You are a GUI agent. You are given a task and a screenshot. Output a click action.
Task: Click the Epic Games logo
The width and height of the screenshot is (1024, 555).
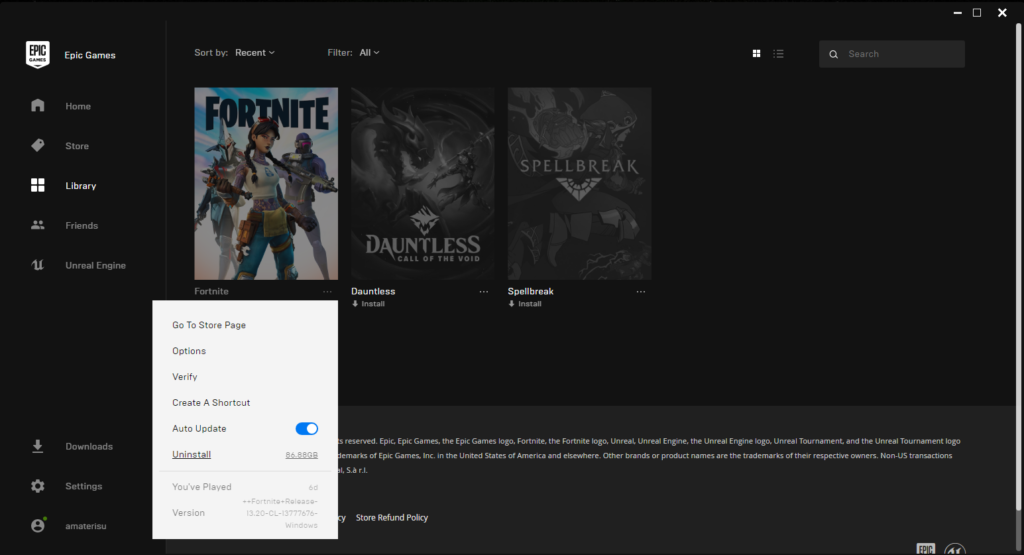37,55
